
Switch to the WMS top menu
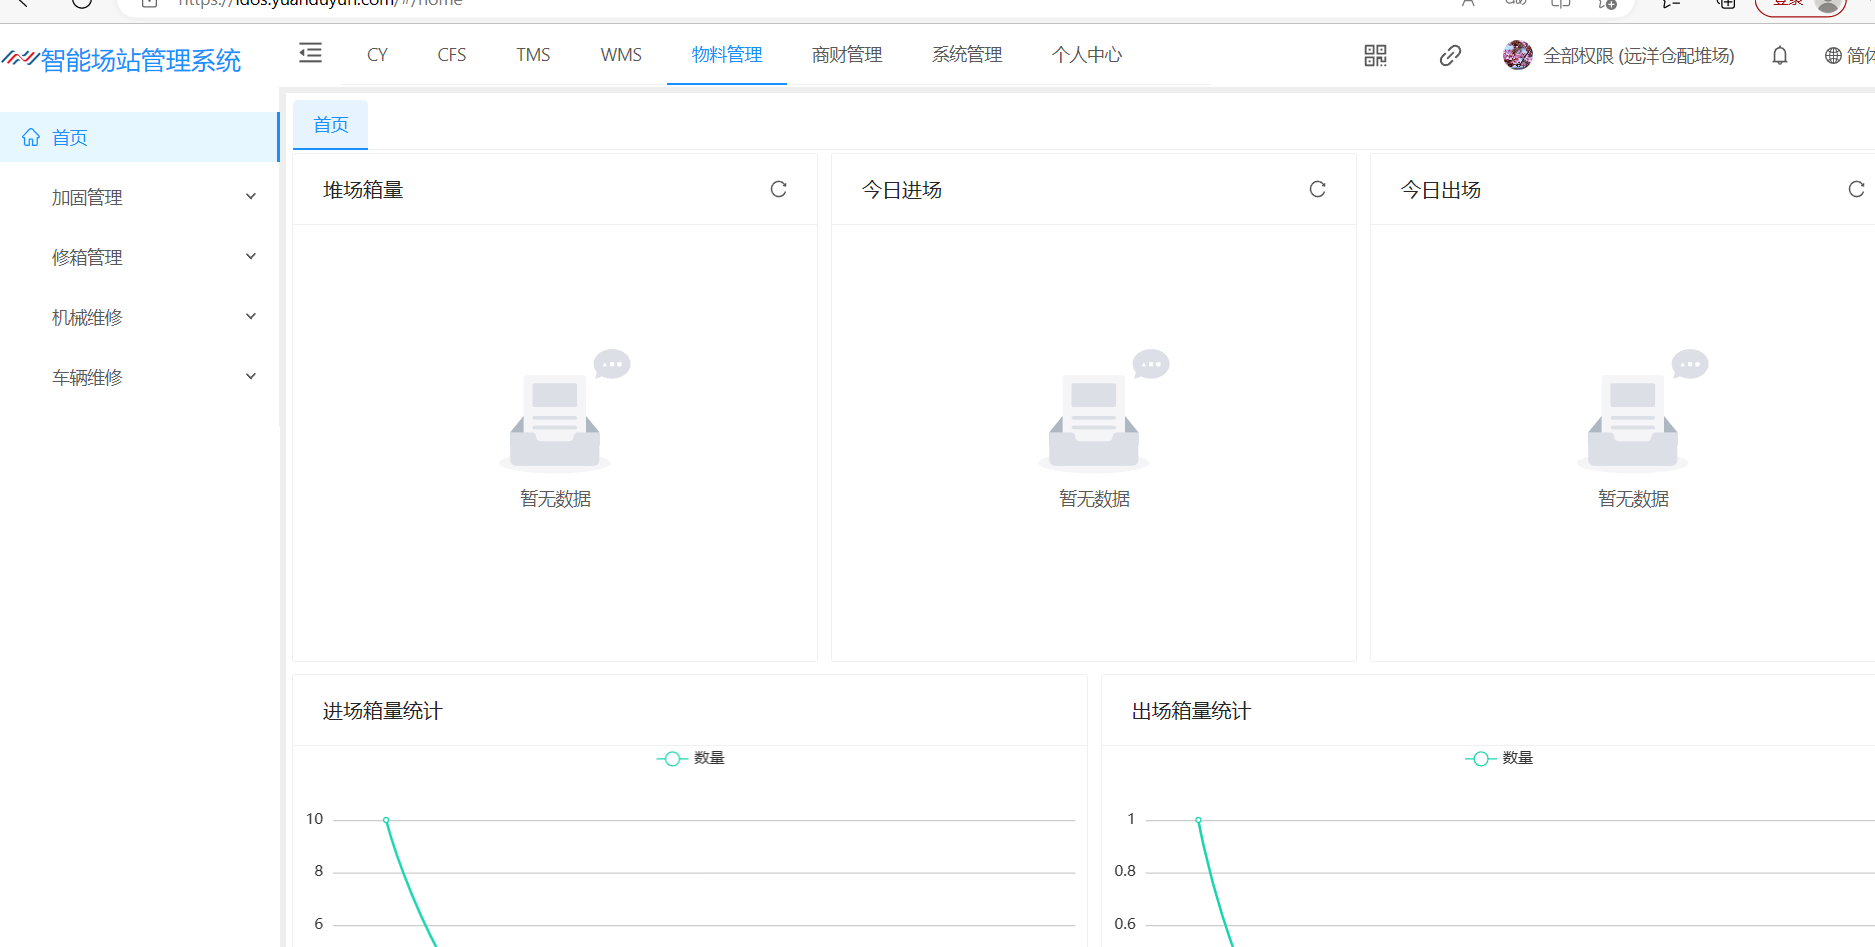coord(621,55)
